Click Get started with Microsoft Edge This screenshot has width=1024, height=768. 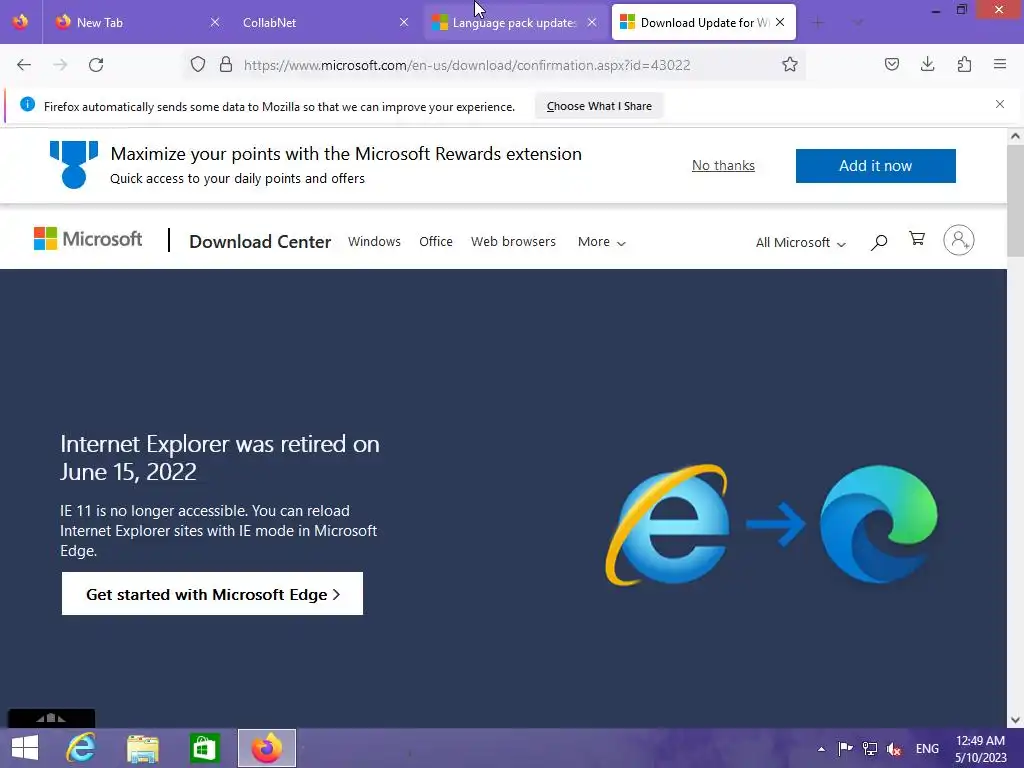click(x=212, y=594)
